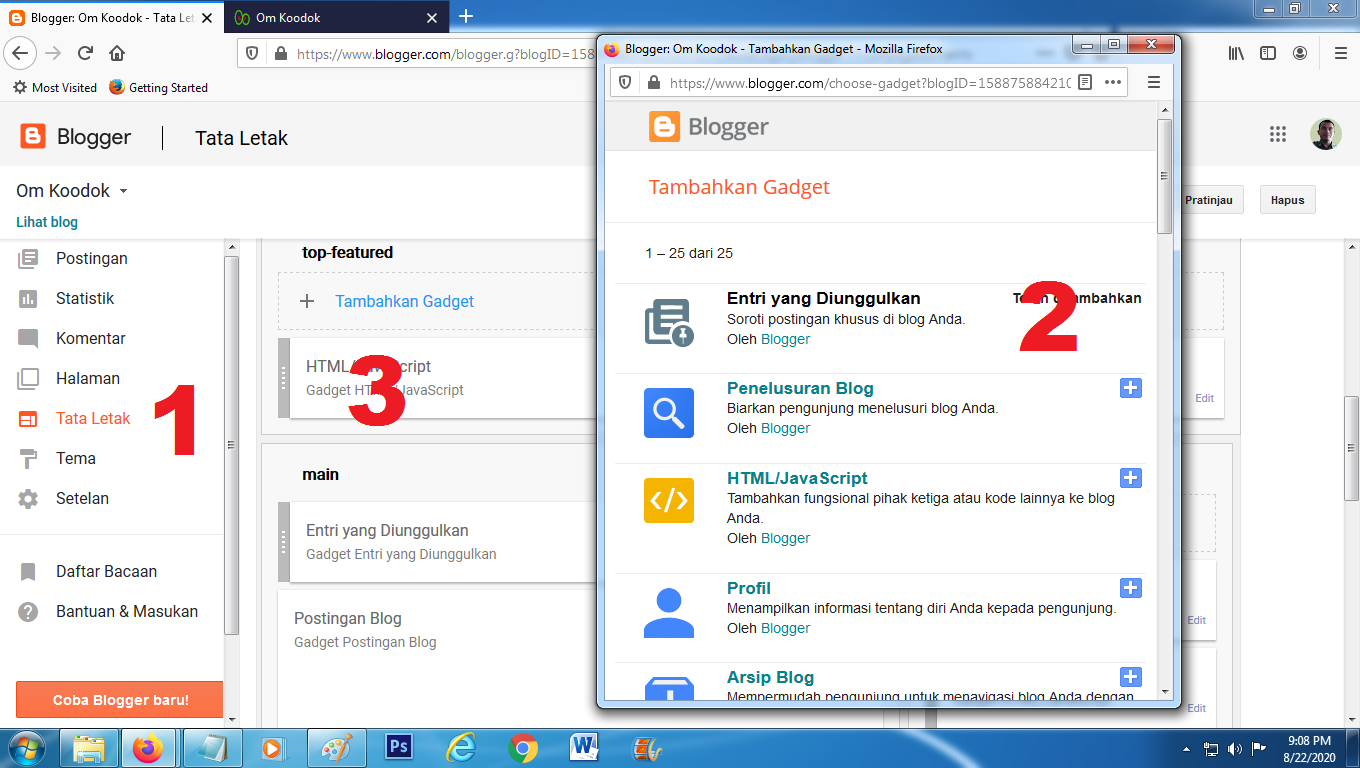Open Komentar in the Blogger sidebar

point(91,338)
